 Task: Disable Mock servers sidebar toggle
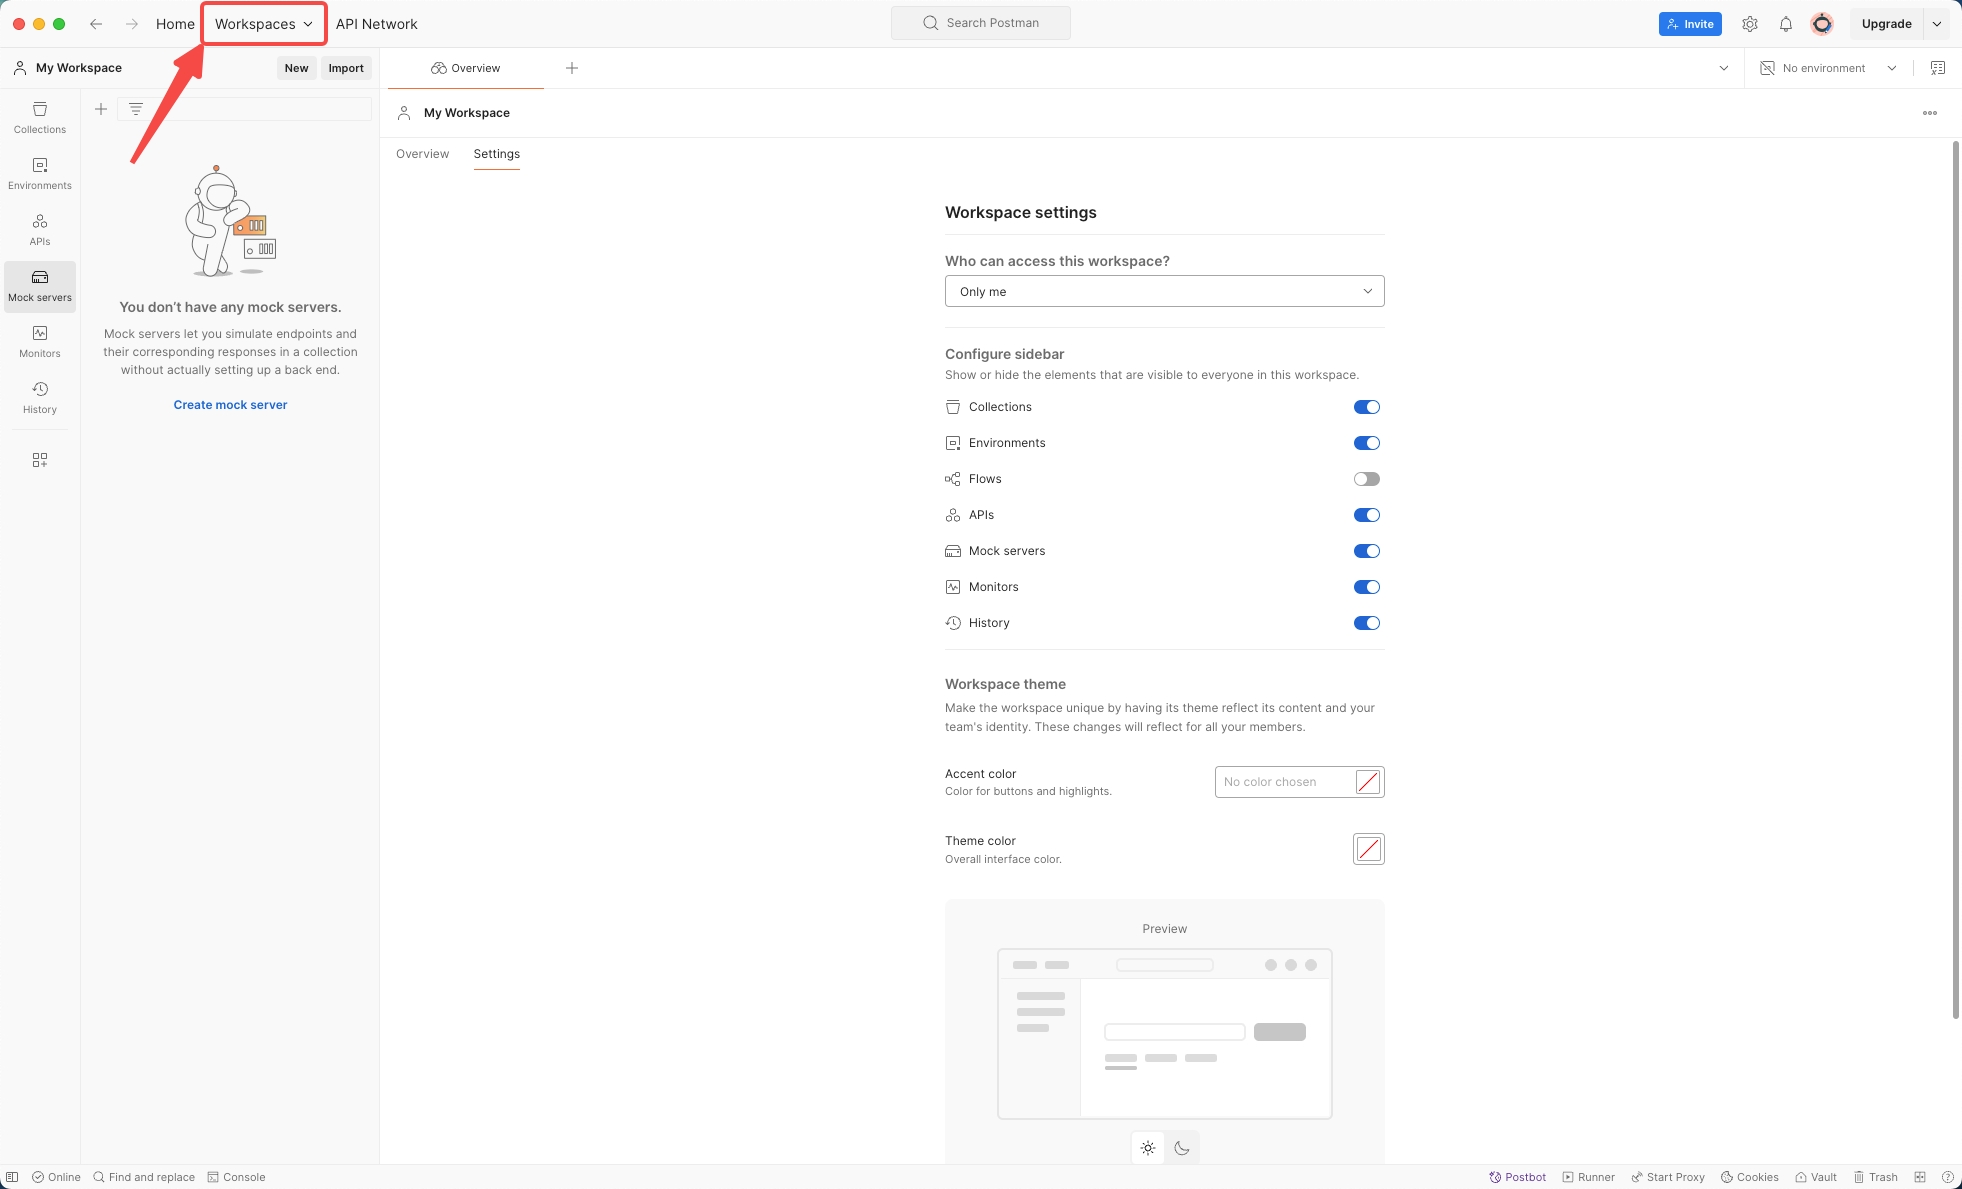(x=1367, y=551)
